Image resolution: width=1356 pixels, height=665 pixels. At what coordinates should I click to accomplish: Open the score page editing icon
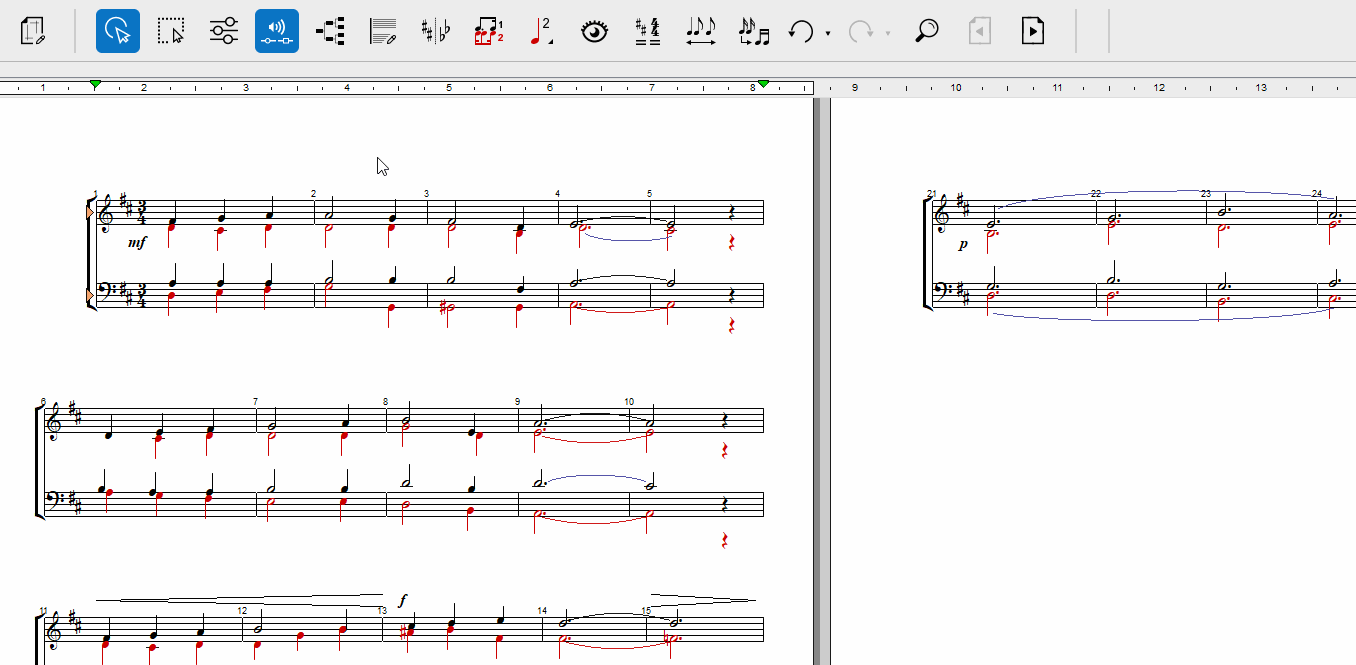34,31
